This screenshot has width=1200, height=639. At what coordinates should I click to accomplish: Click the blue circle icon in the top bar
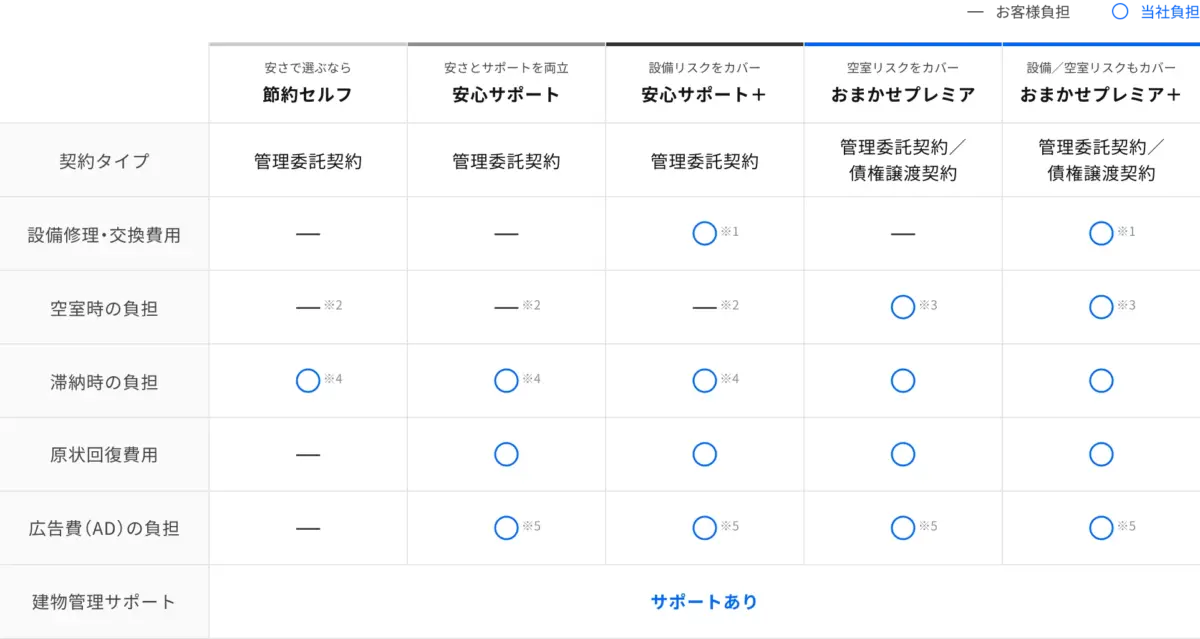click(1120, 13)
